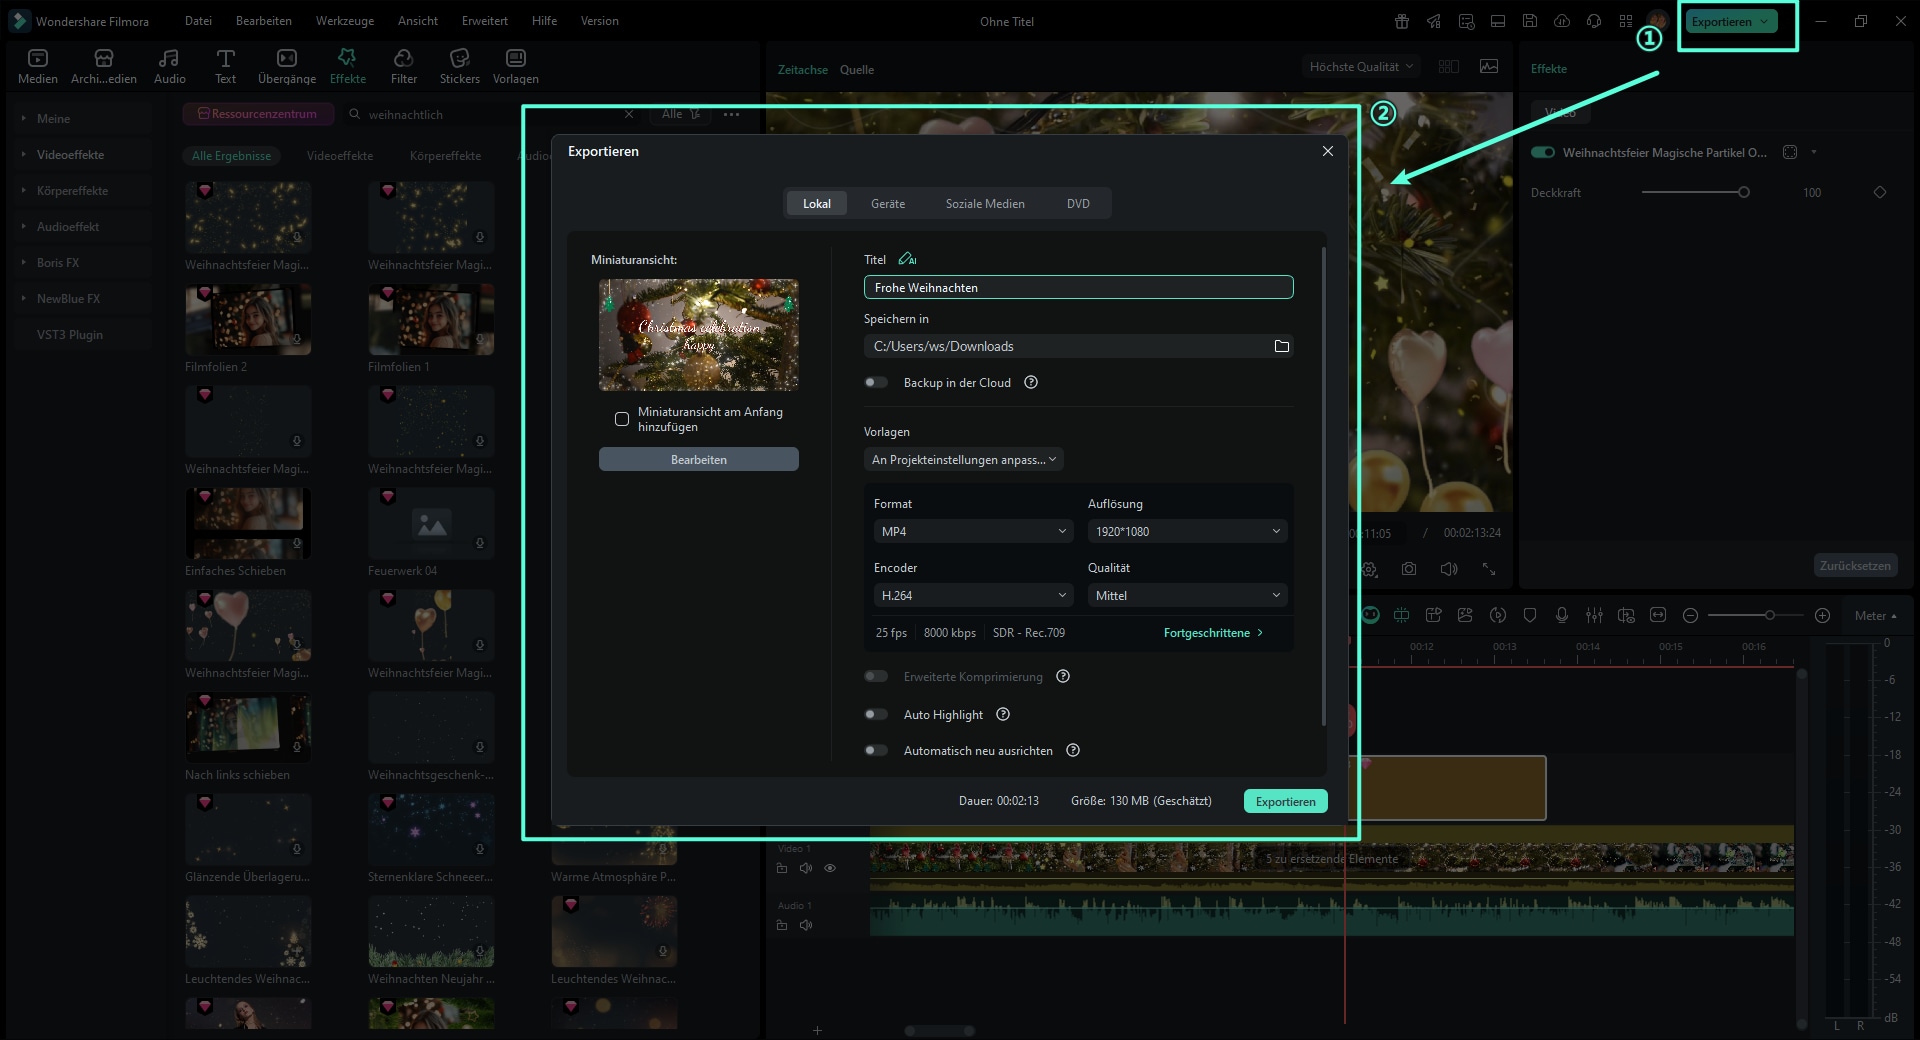Screen dimensions: 1920x1040
Task: Click the Titel field with Frohe Weihnachten
Action: [1077, 287]
